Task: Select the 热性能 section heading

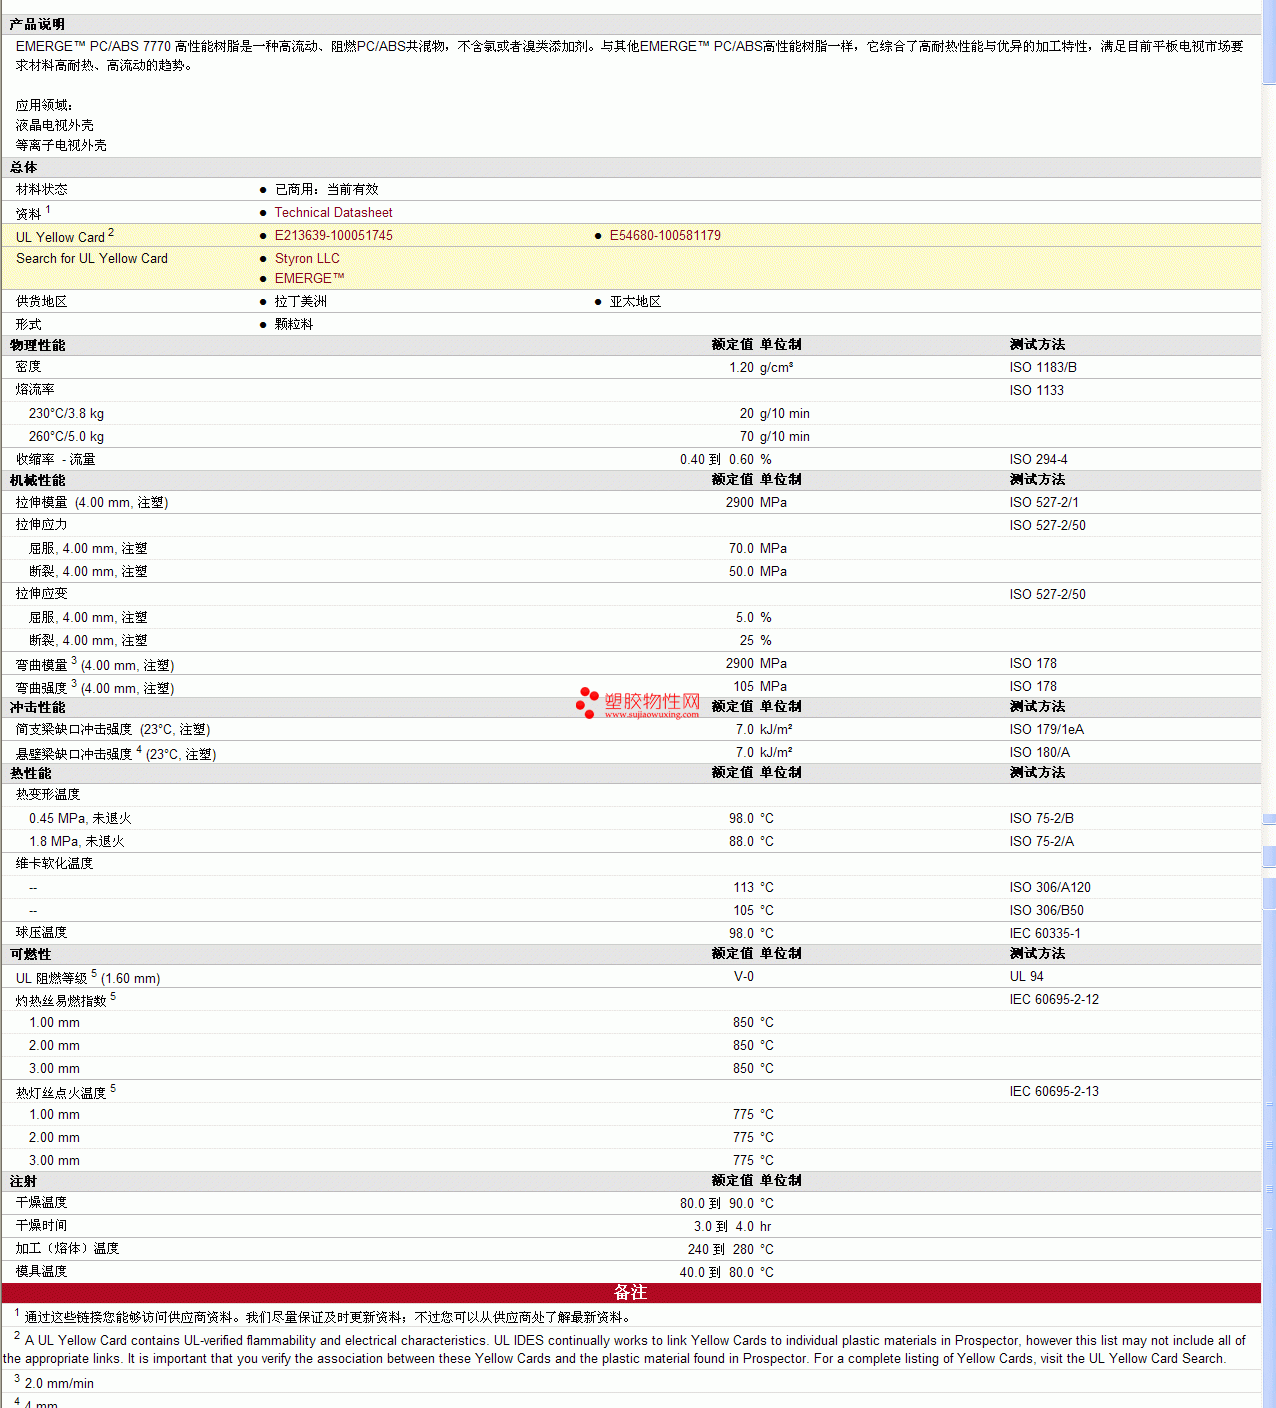Action: tap(30, 773)
